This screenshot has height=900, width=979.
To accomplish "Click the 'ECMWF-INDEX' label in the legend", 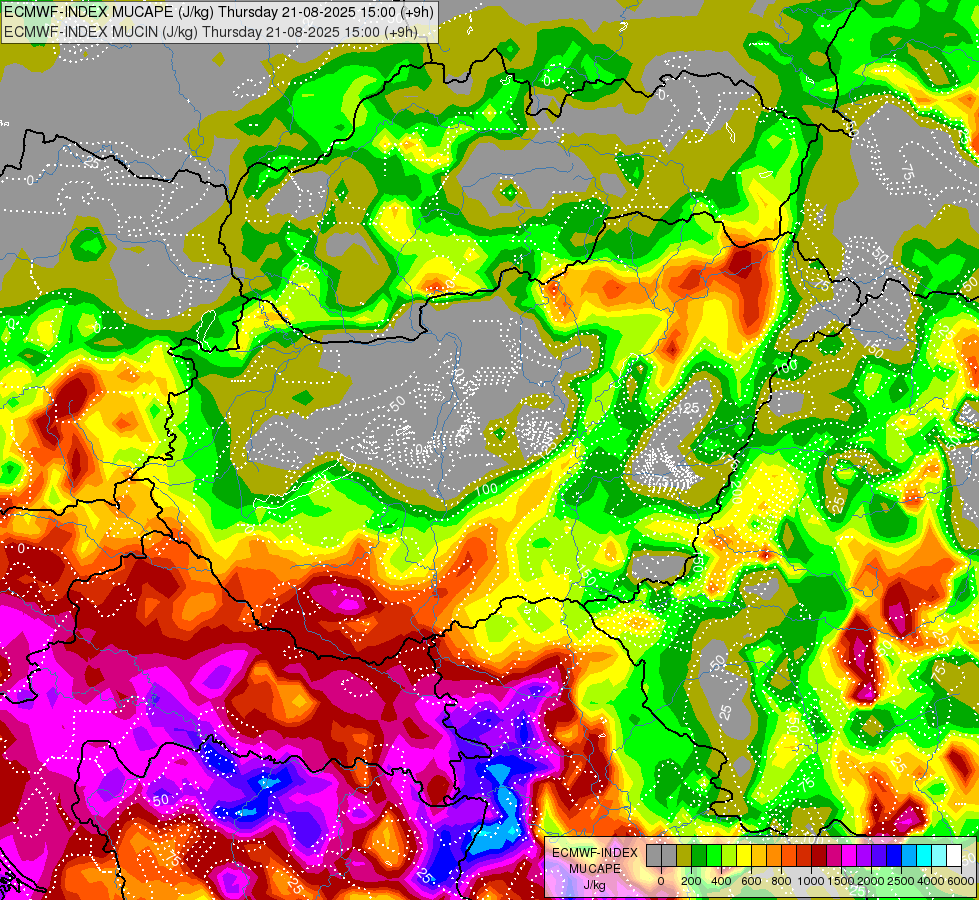I will point(595,853).
